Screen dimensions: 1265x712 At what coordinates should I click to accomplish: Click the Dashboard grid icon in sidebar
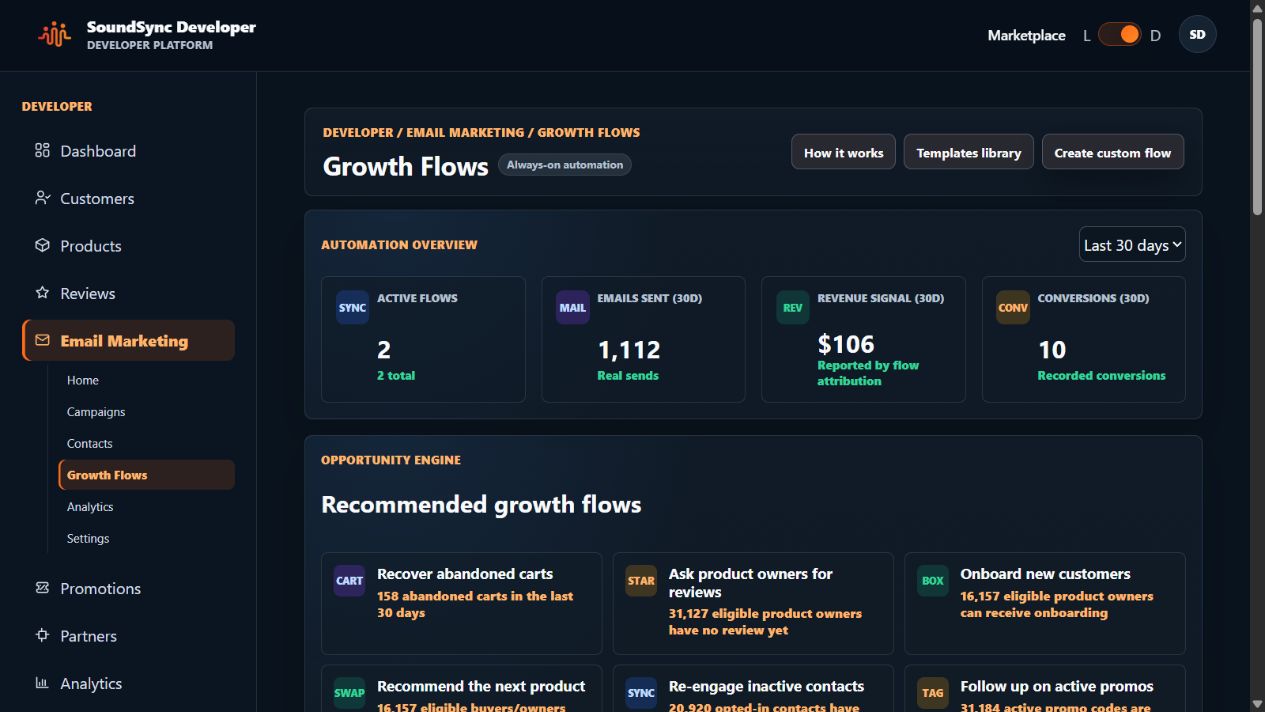[x=42, y=150]
